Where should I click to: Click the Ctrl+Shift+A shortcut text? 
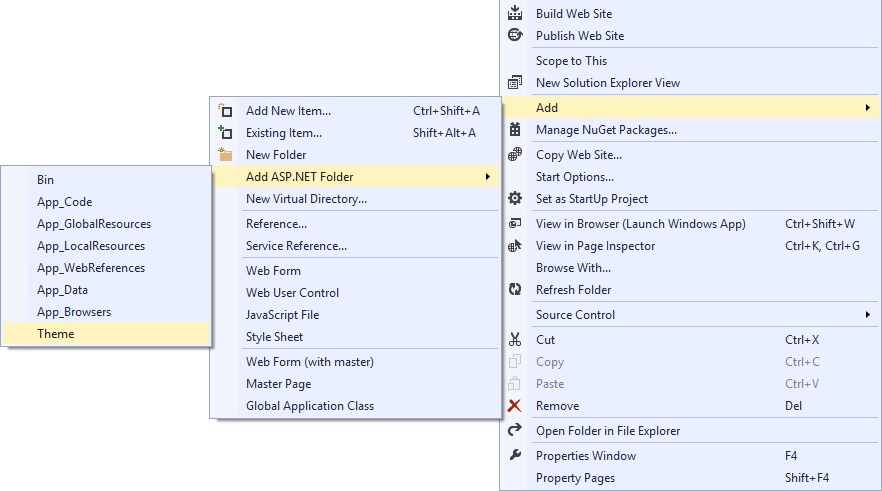446,110
